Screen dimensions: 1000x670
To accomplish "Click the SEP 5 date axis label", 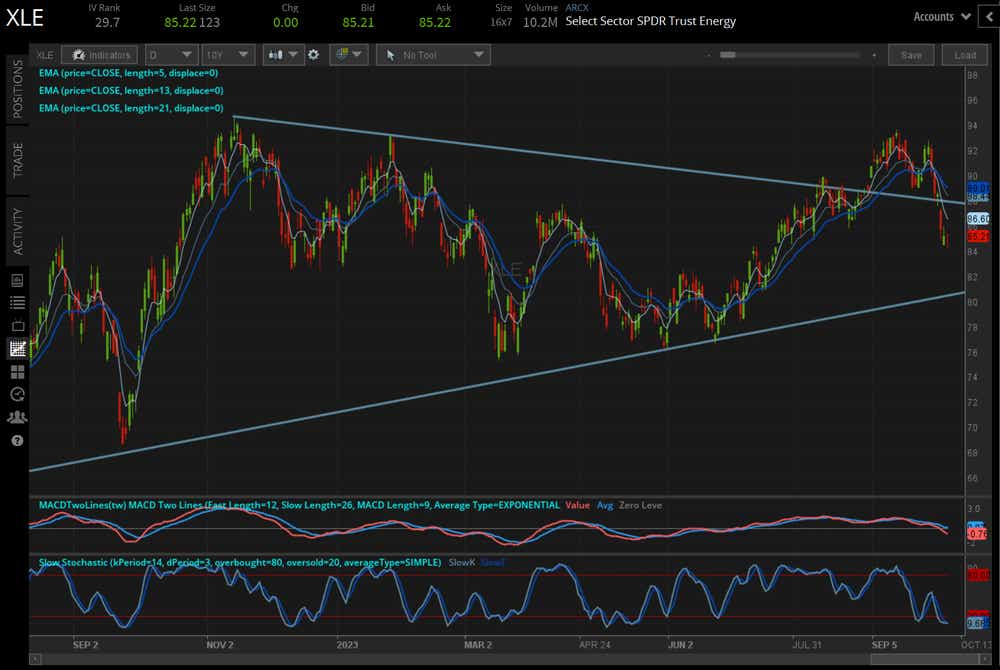I will click(x=884, y=645).
